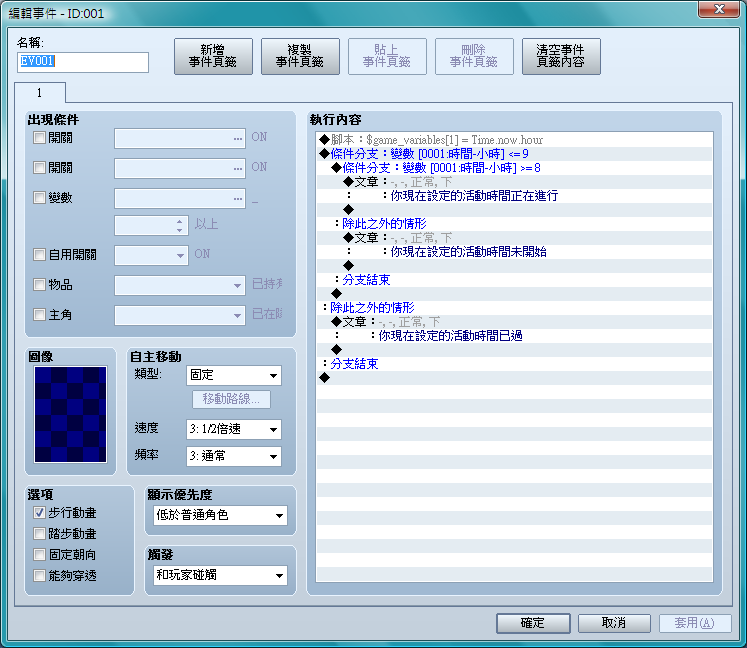Select text line 你現在設定的活動時間正在進行

[515, 196]
